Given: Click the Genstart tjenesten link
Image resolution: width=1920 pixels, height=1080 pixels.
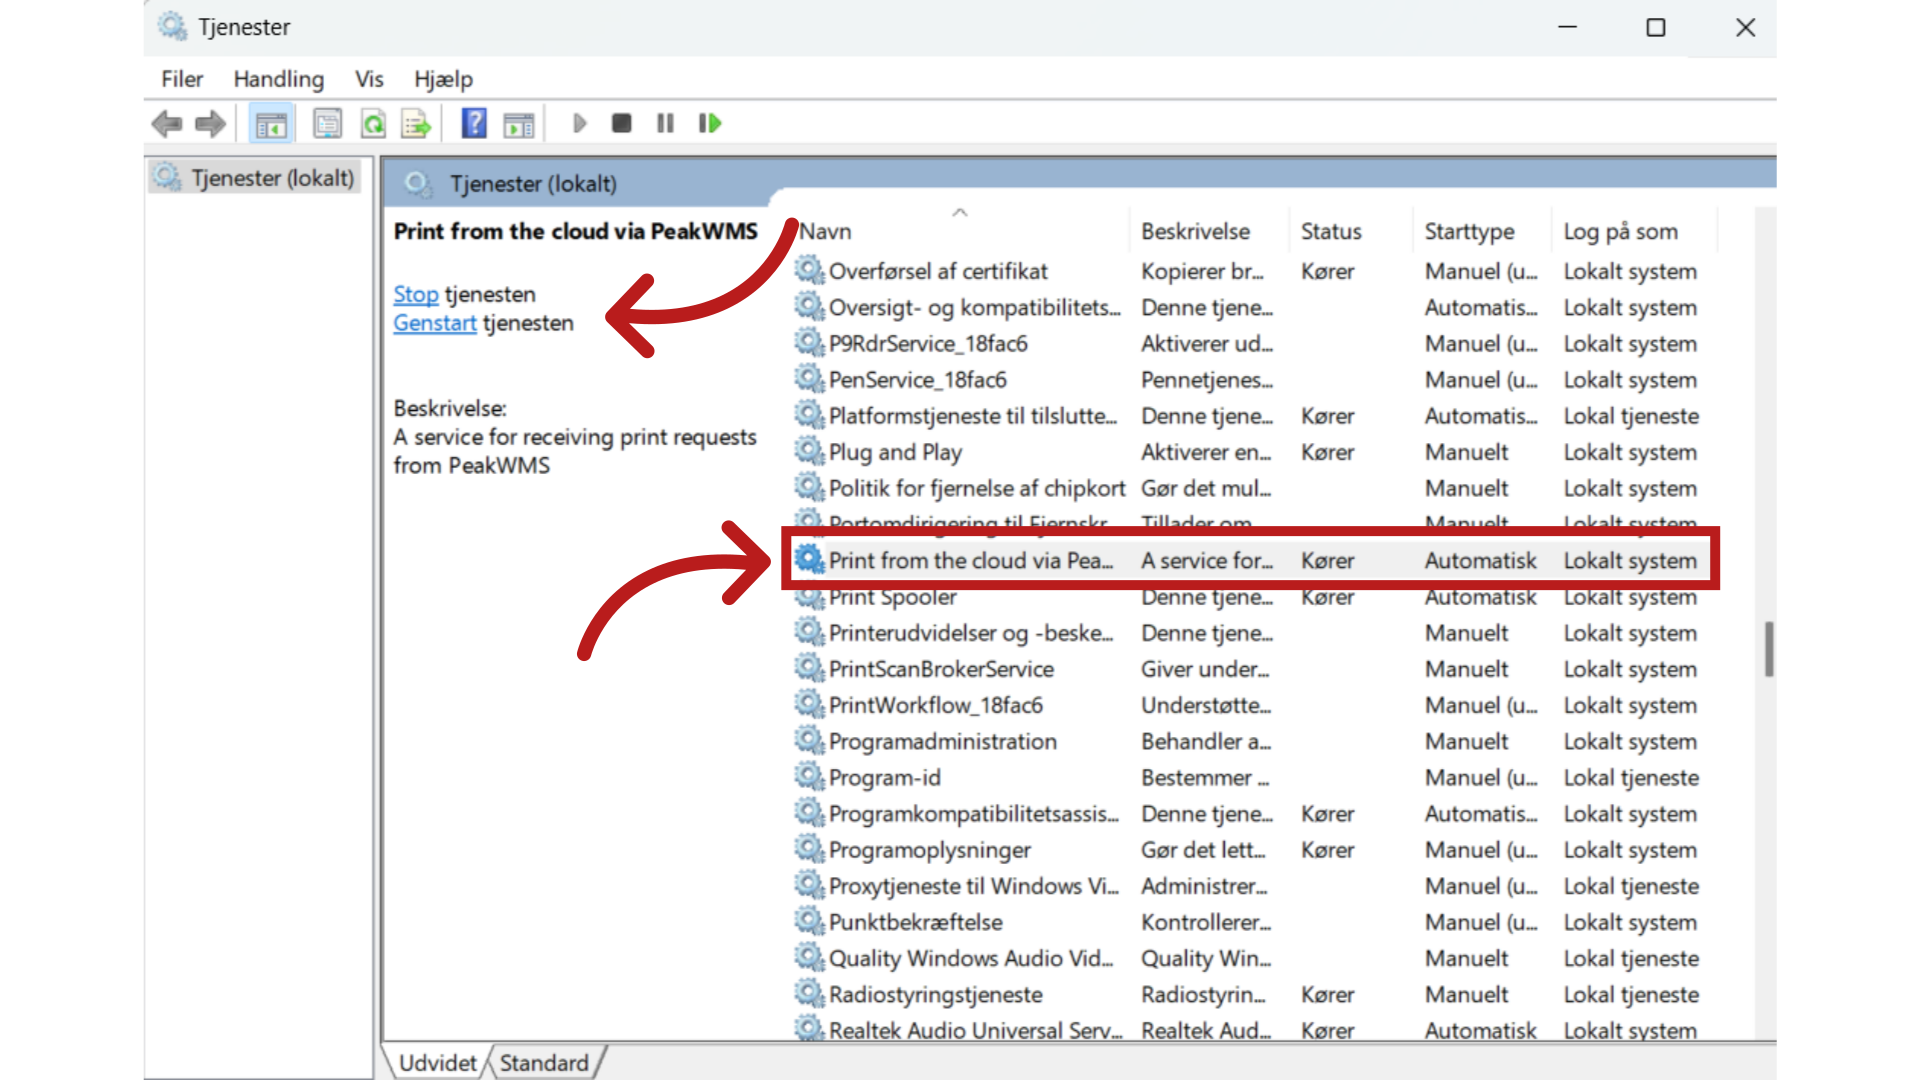Looking at the screenshot, I should 435,323.
